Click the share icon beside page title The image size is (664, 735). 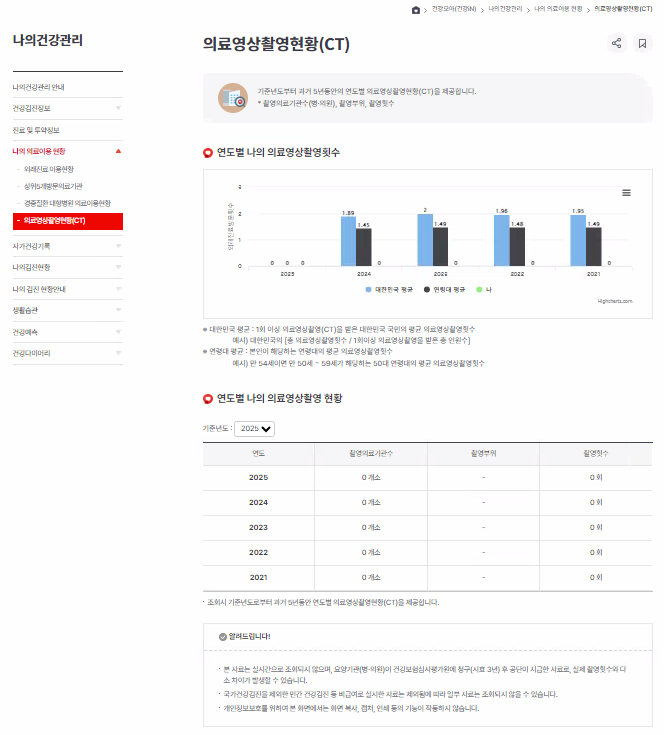point(616,44)
